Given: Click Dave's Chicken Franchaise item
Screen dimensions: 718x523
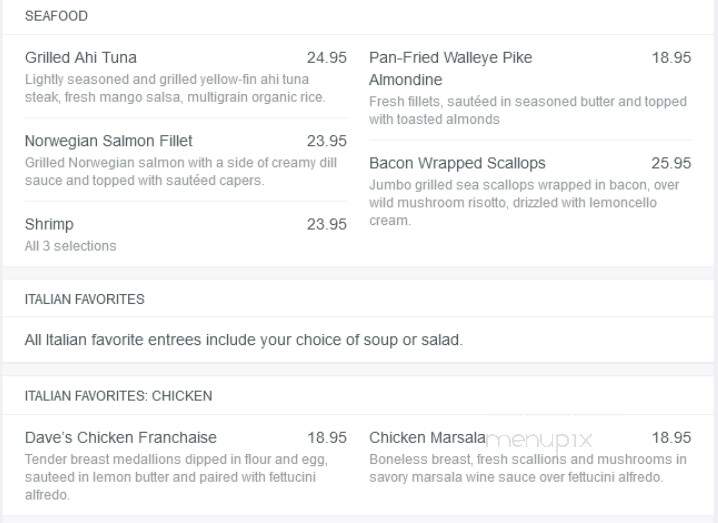Looking at the screenshot, I should point(120,437).
